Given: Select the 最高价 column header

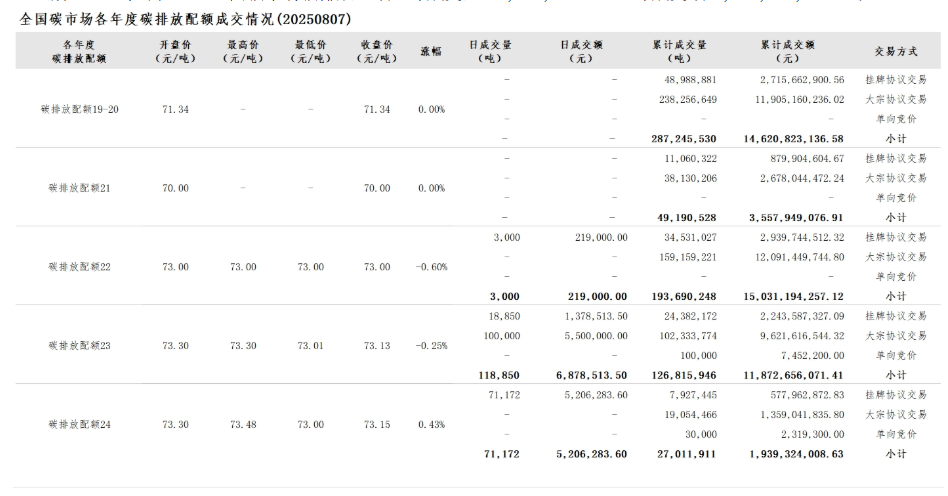Looking at the screenshot, I should point(243,52).
